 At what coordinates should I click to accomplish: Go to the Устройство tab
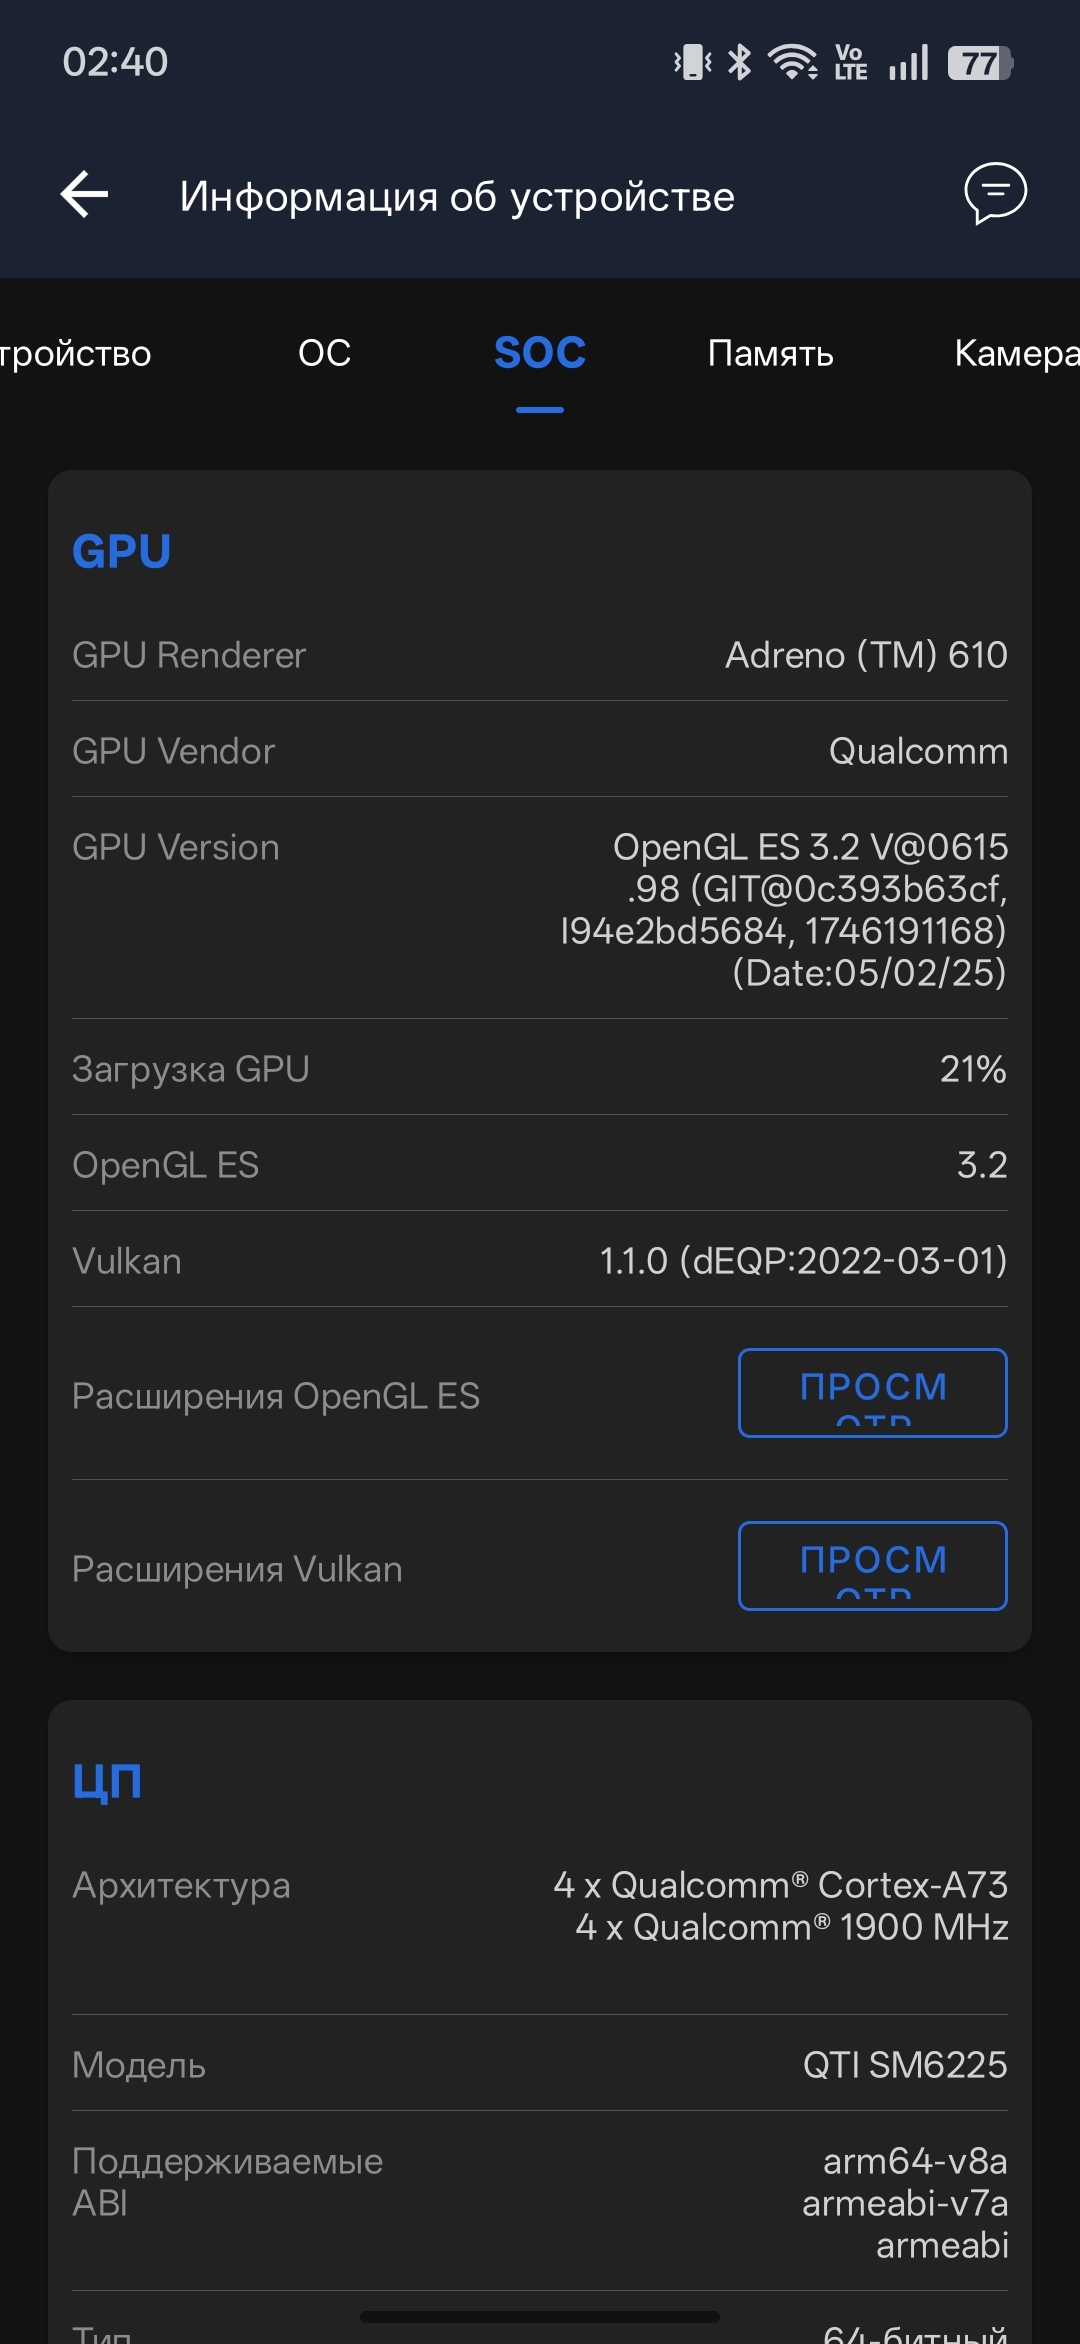click(x=76, y=353)
